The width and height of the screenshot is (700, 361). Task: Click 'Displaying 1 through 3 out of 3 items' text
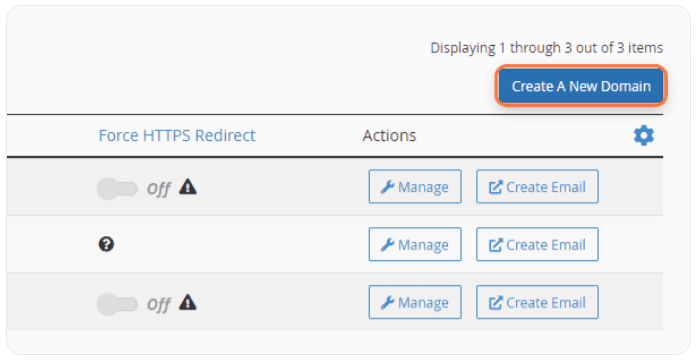click(x=546, y=48)
